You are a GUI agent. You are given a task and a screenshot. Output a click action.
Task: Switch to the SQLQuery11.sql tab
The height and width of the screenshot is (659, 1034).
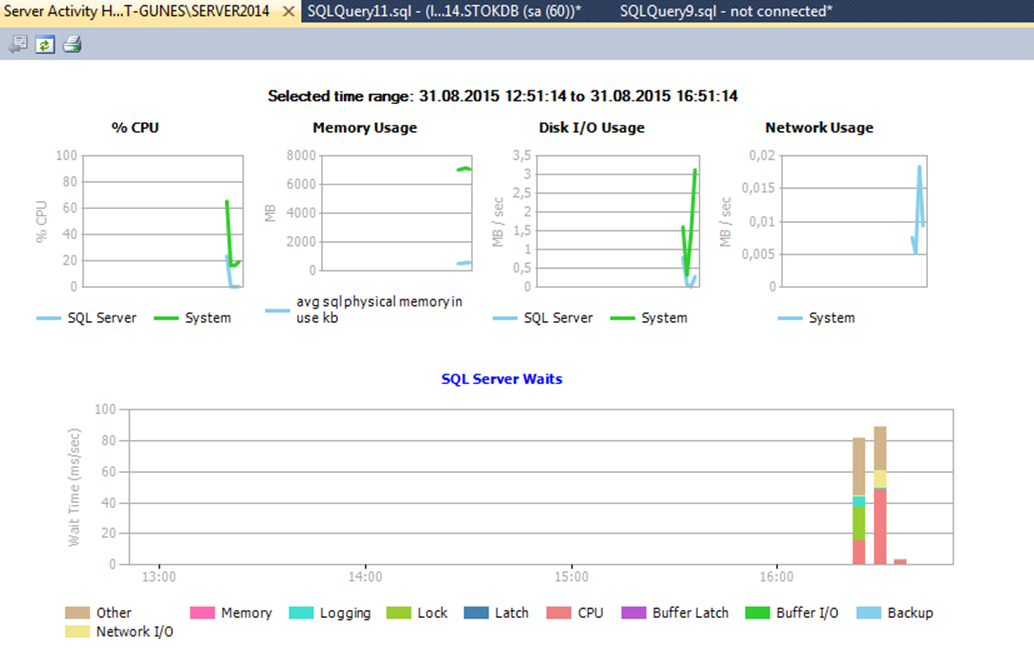tap(444, 11)
